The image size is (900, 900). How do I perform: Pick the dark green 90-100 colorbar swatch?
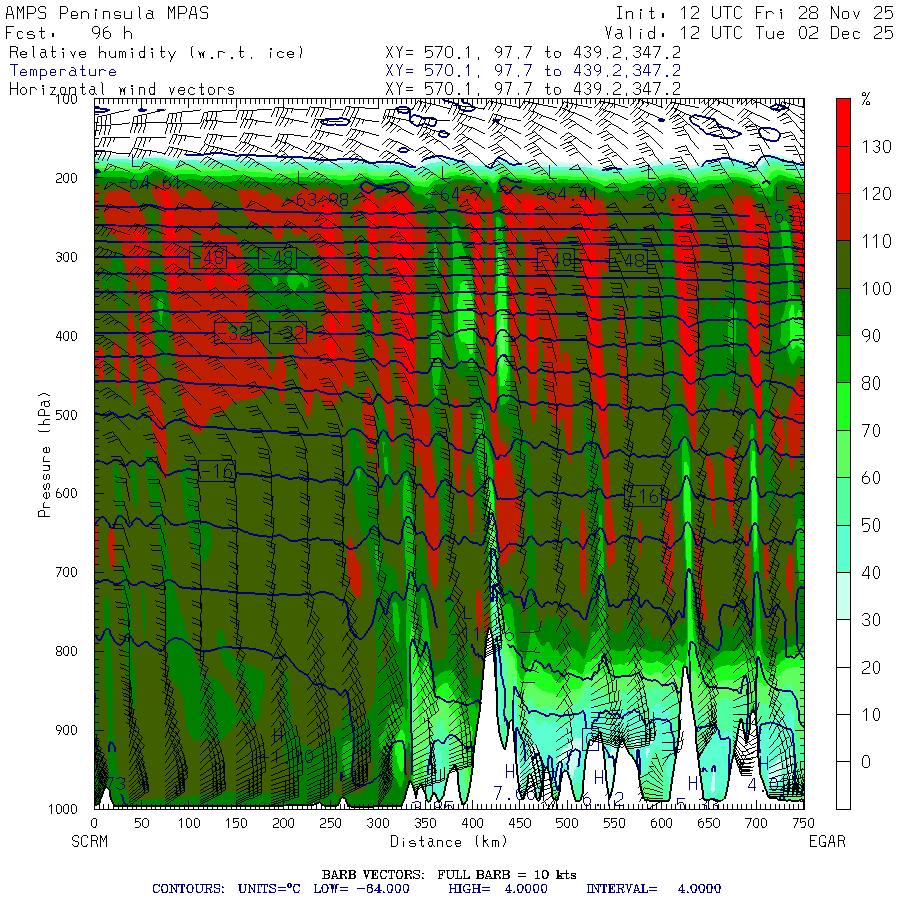[843, 312]
